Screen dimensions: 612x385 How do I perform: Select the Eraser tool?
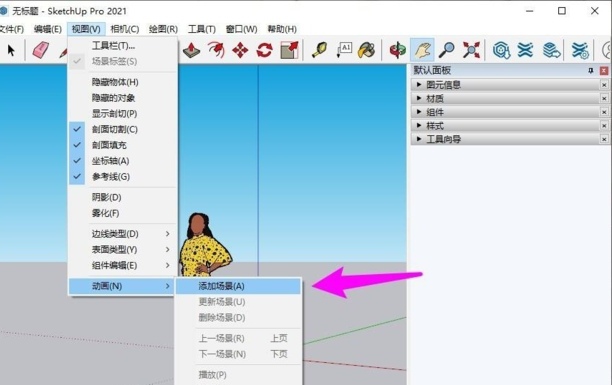(x=41, y=50)
